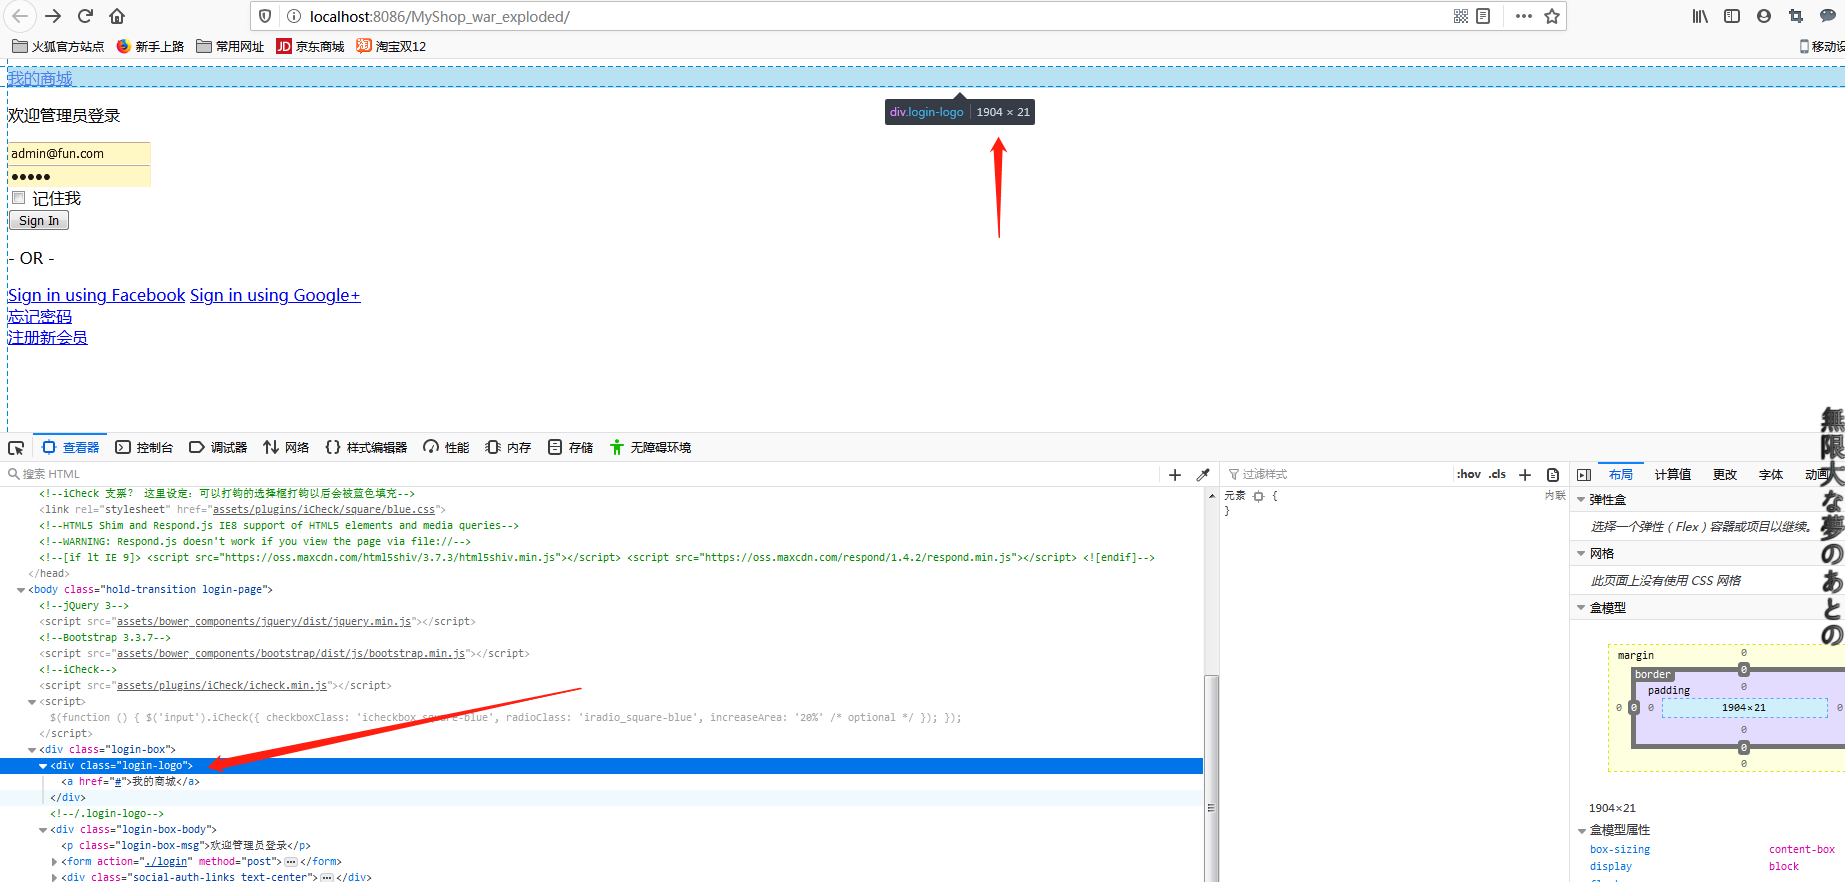Toggle print media simulation page icon

tap(1553, 475)
